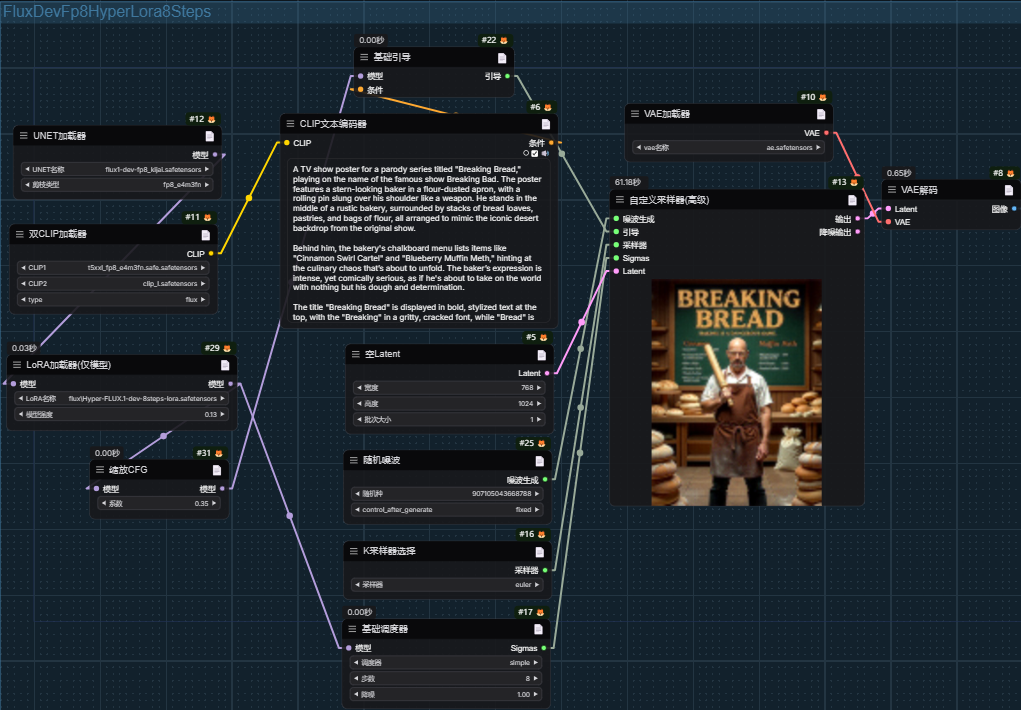Viewport: 1021px width, 710px height.
Task: Click the document icon on K采样器选择 node
Action: tap(539, 552)
